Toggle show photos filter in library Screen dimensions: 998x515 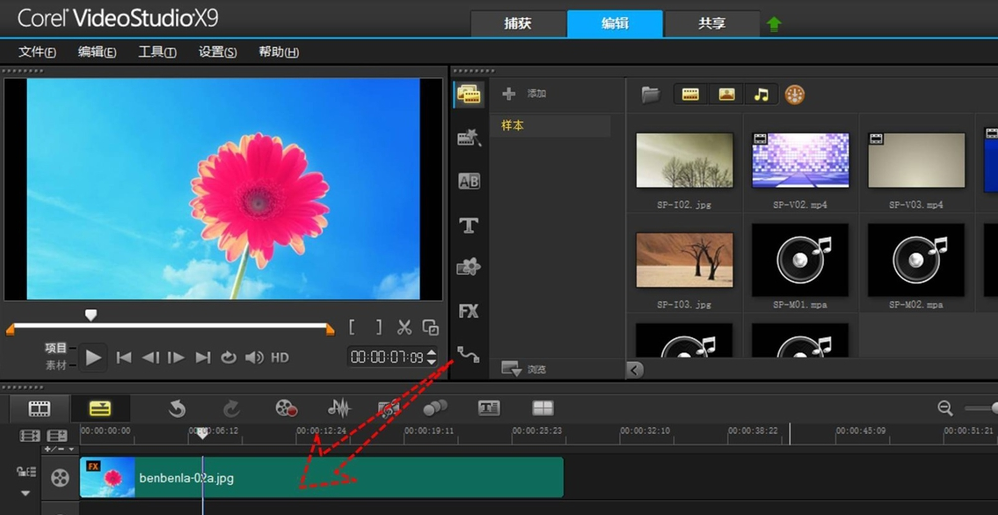point(726,95)
